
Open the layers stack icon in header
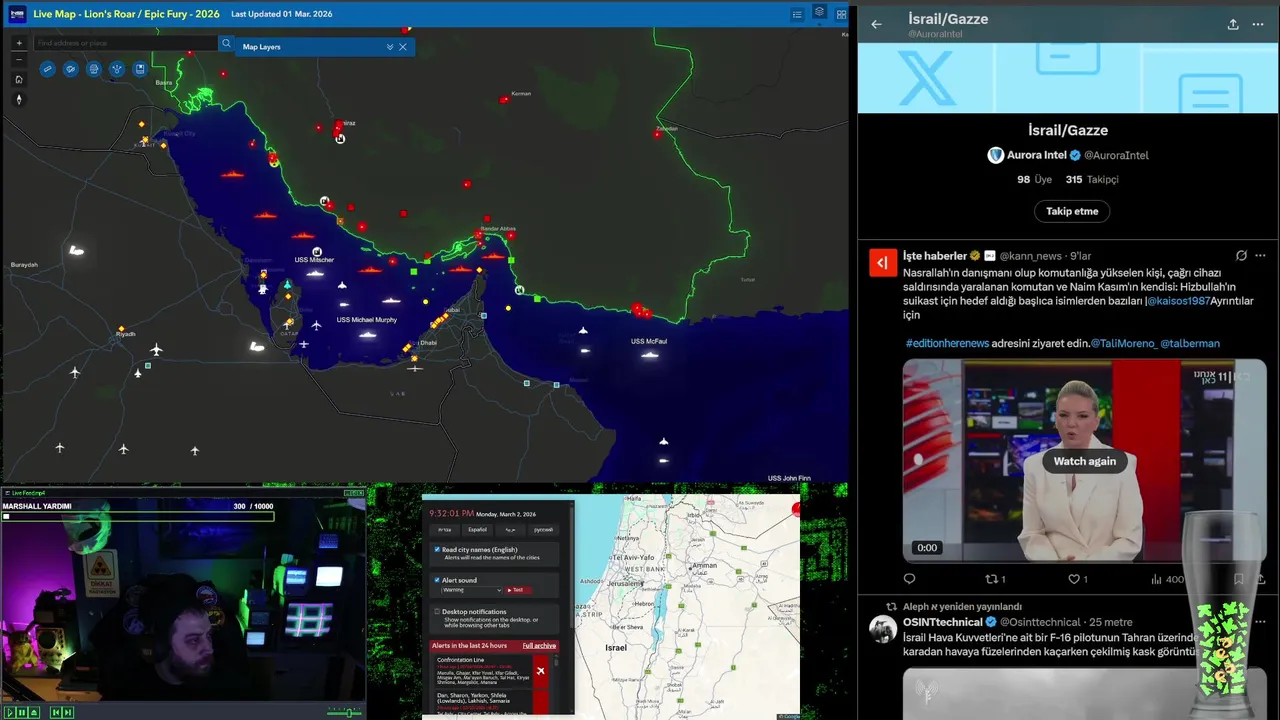(x=819, y=13)
